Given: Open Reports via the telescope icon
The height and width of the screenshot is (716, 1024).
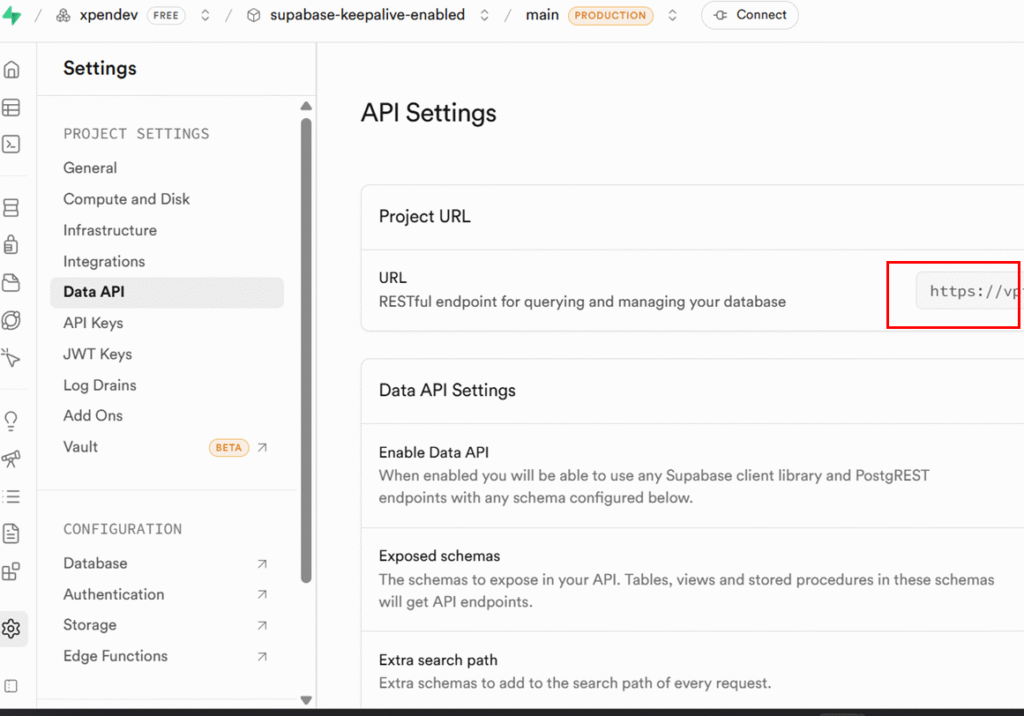Looking at the screenshot, I should [x=11, y=458].
